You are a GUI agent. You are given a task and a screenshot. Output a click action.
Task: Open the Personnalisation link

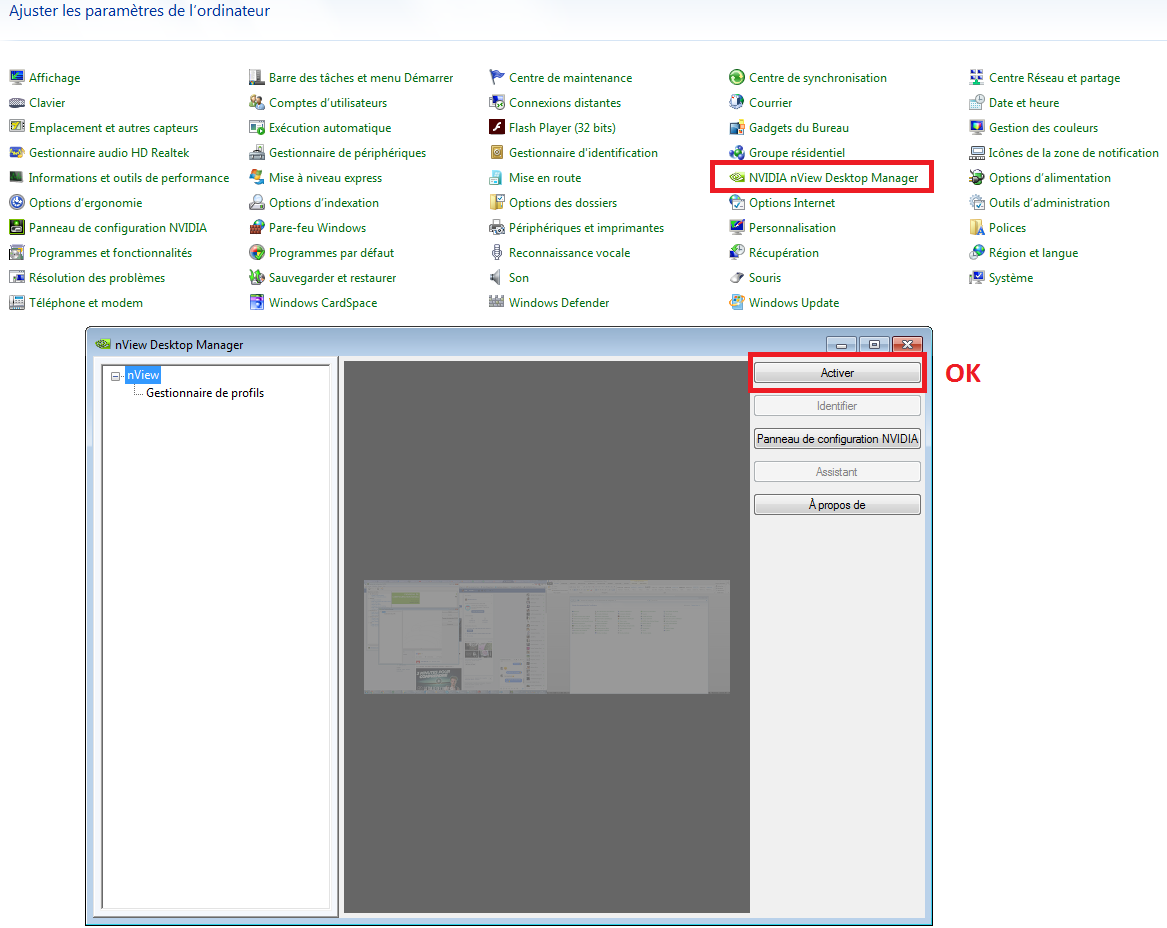[x=792, y=228]
